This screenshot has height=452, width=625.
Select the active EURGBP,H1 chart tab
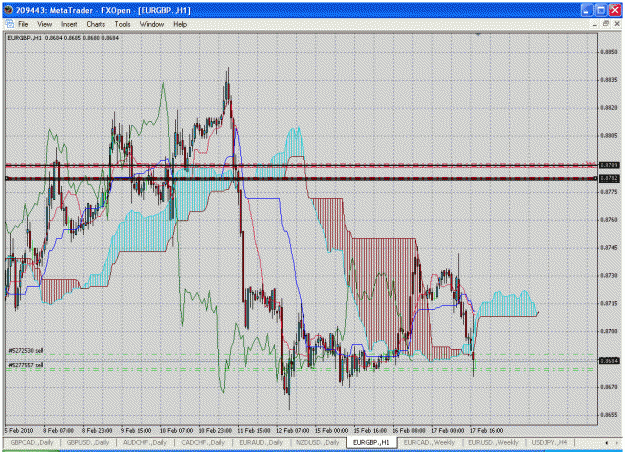click(371, 442)
